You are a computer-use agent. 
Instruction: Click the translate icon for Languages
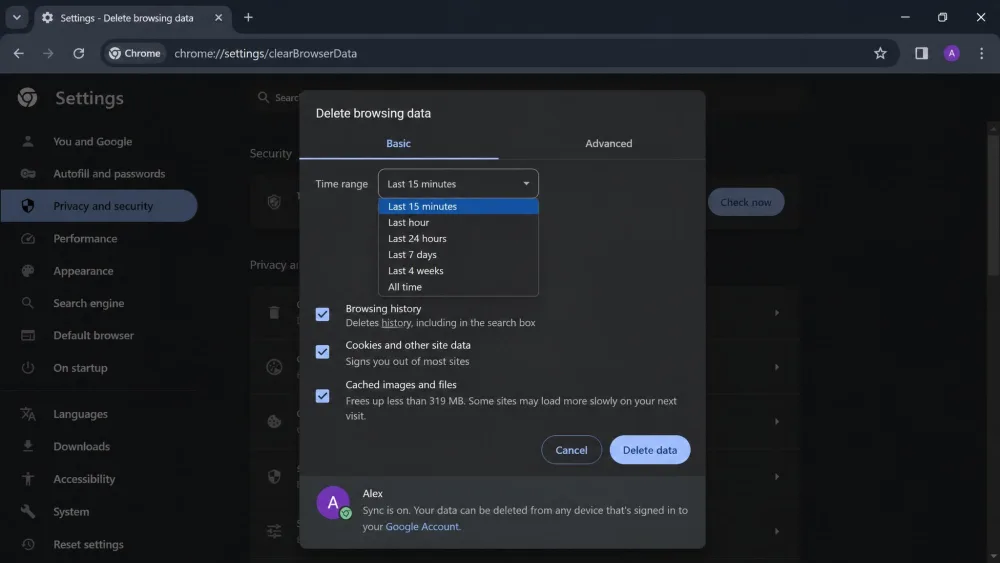point(27,414)
